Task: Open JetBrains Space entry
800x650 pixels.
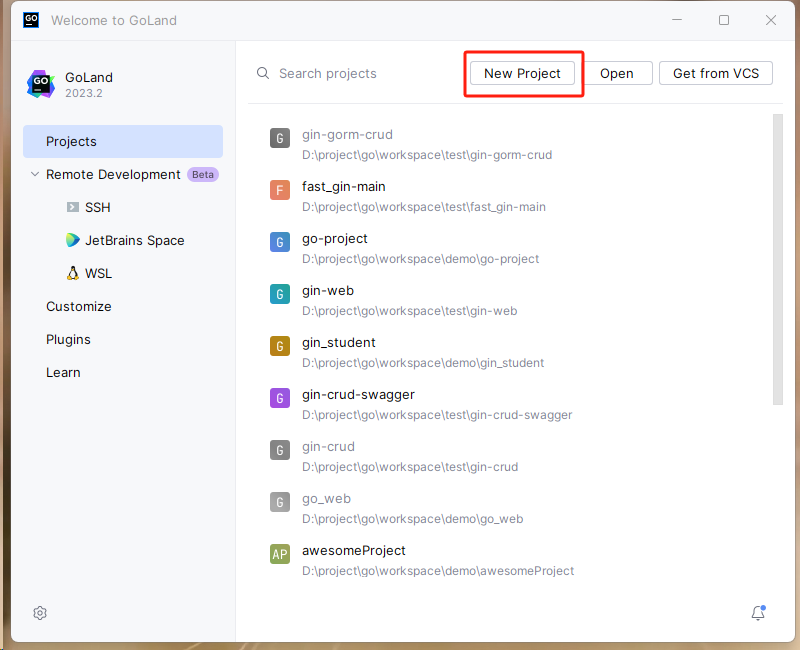Action: pos(135,240)
